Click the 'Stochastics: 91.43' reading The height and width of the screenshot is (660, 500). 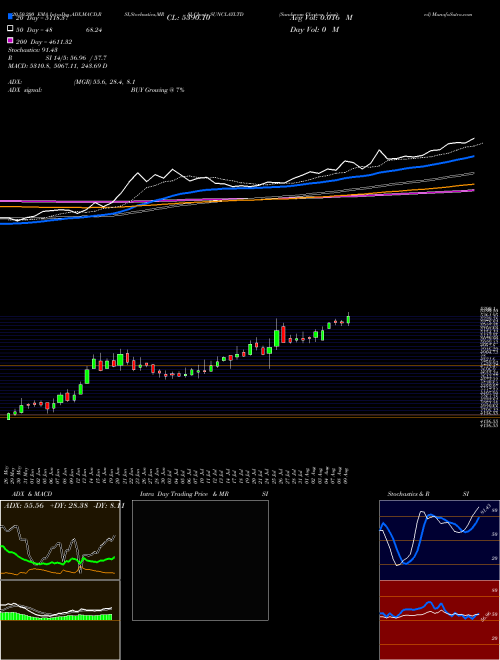point(33,50)
